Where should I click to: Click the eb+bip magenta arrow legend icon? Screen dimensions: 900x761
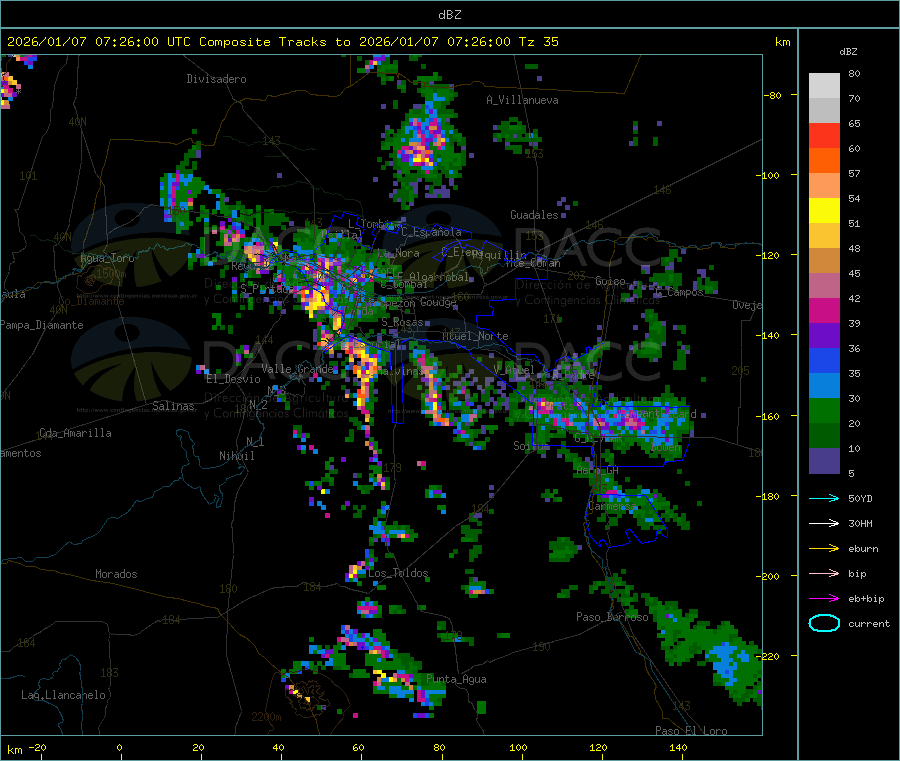(x=824, y=598)
